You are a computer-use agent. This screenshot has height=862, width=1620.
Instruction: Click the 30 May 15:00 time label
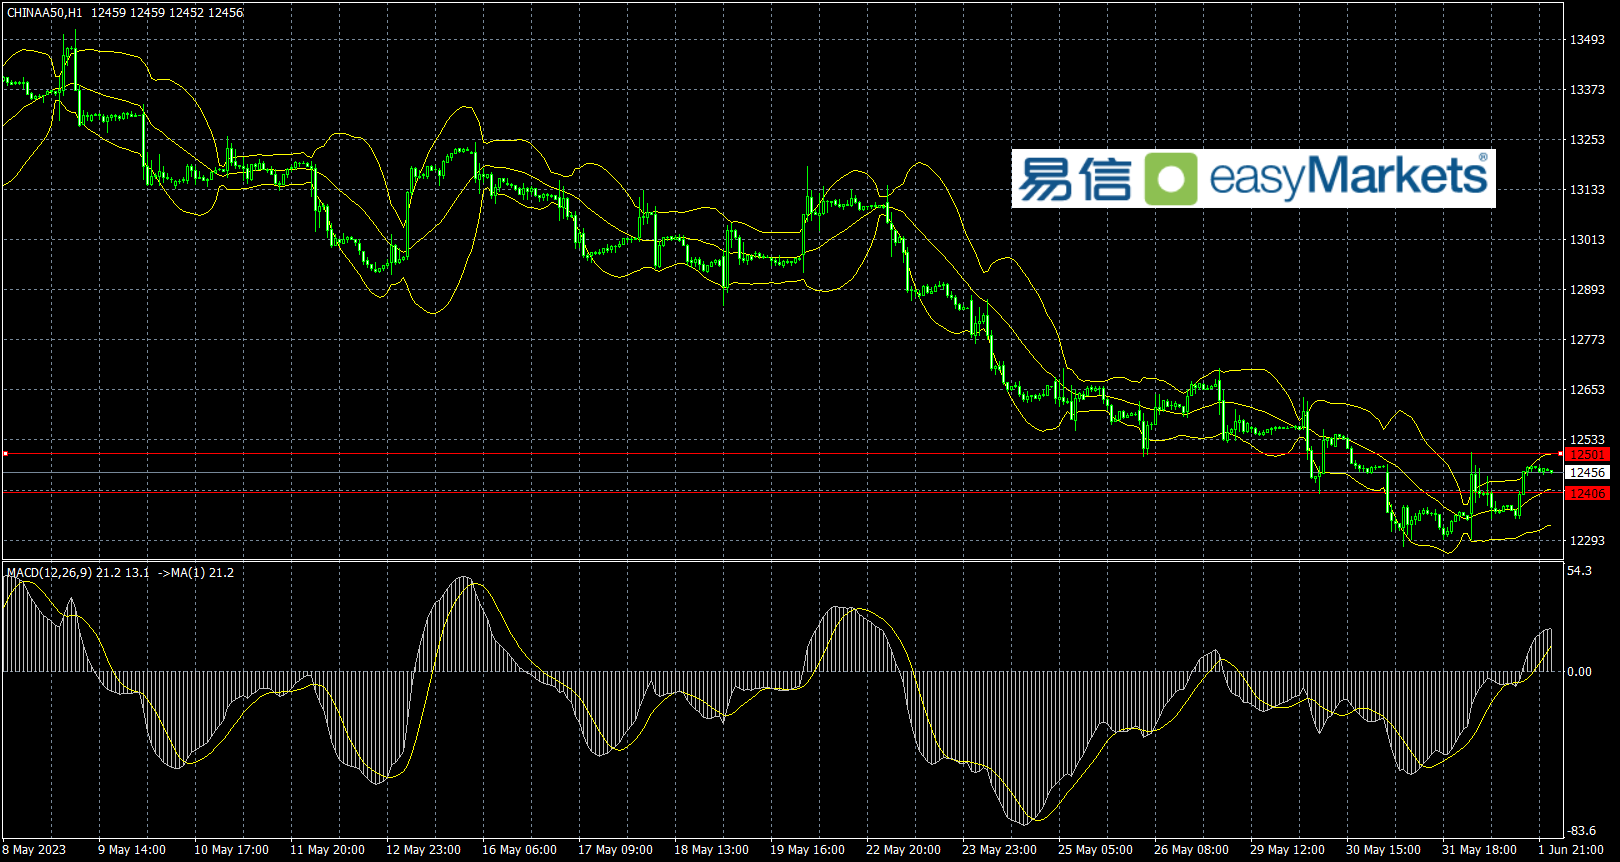[x=1383, y=850]
